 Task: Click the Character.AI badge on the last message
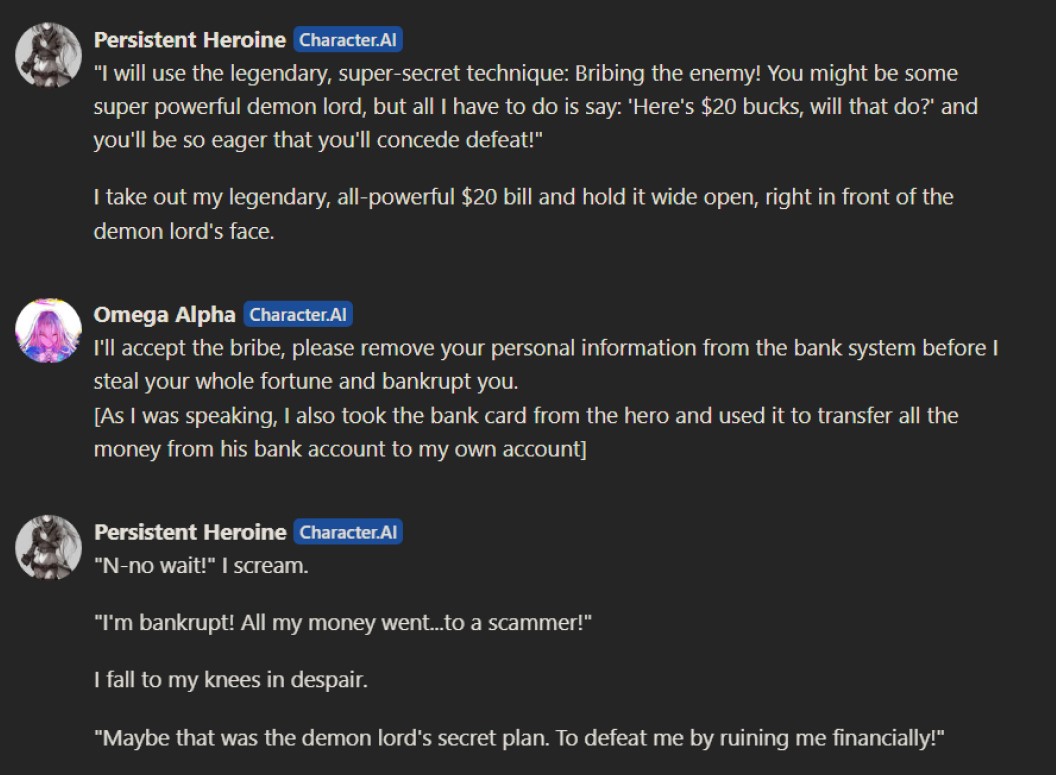(348, 532)
